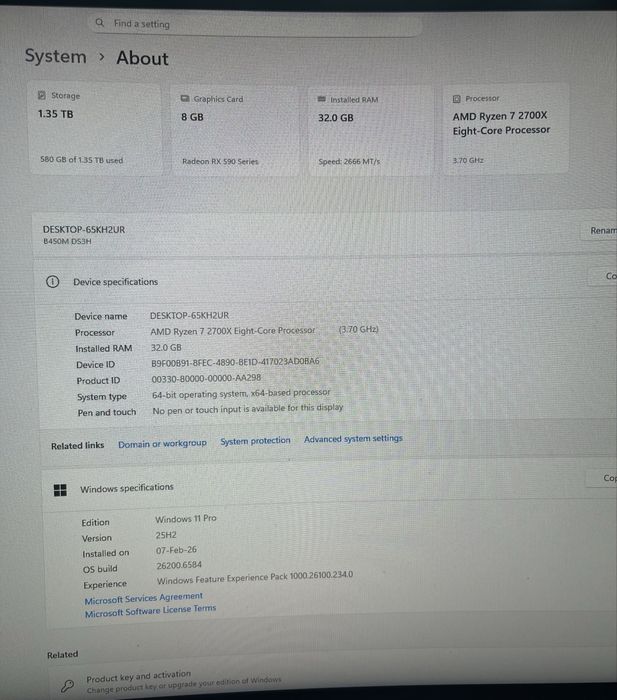Click the search magnifier icon
617x700 pixels.
tap(100, 22)
